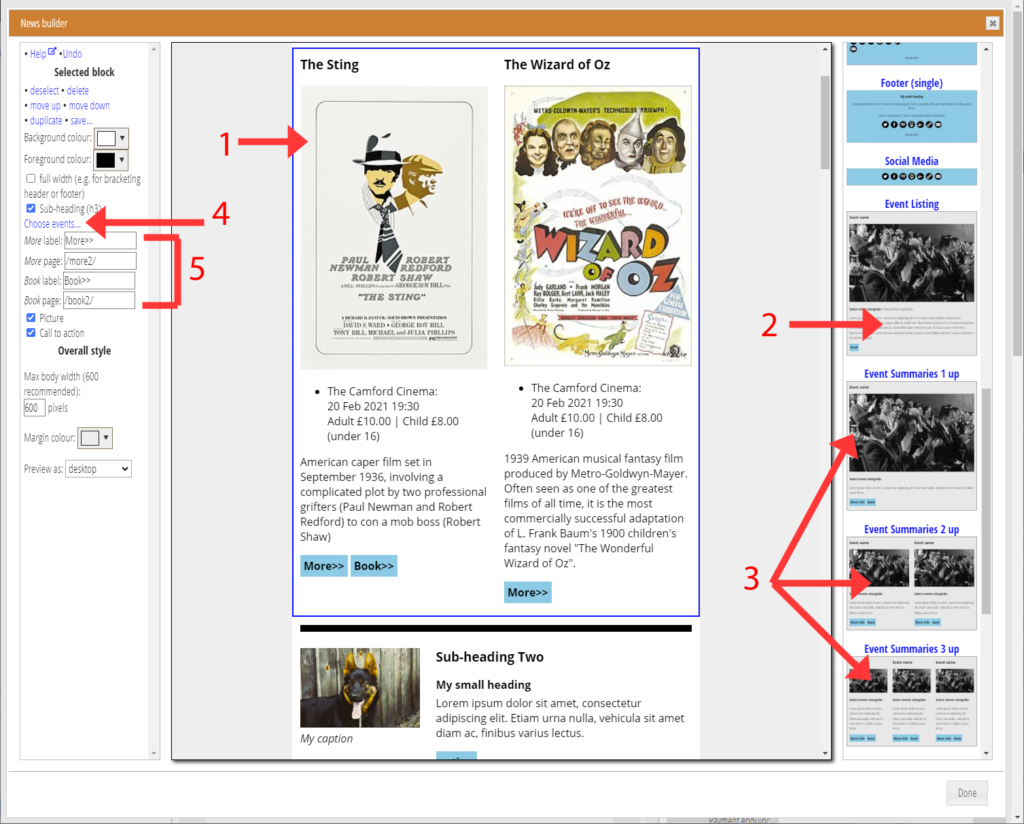Duplicate the selected block
1024x824 pixels.
click(46, 121)
